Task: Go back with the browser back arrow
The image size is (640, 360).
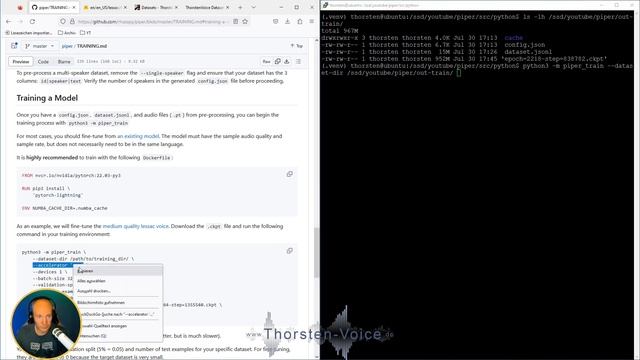Action: coord(9,21)
